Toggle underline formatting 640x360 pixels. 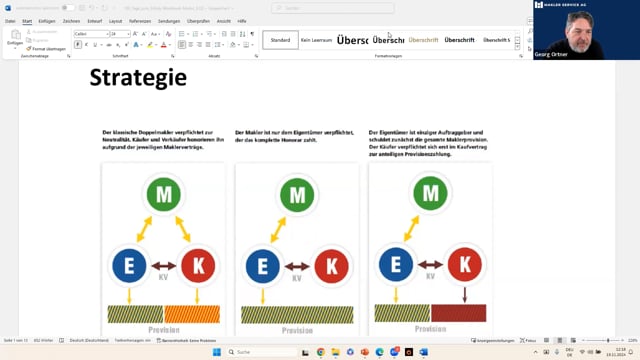[x=95, y=45]
